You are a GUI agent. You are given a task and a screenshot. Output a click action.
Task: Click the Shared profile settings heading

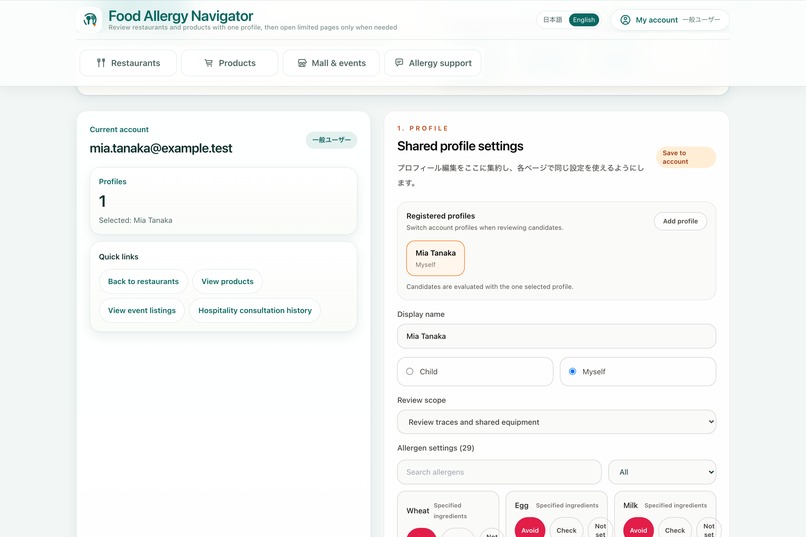point(460,146)
